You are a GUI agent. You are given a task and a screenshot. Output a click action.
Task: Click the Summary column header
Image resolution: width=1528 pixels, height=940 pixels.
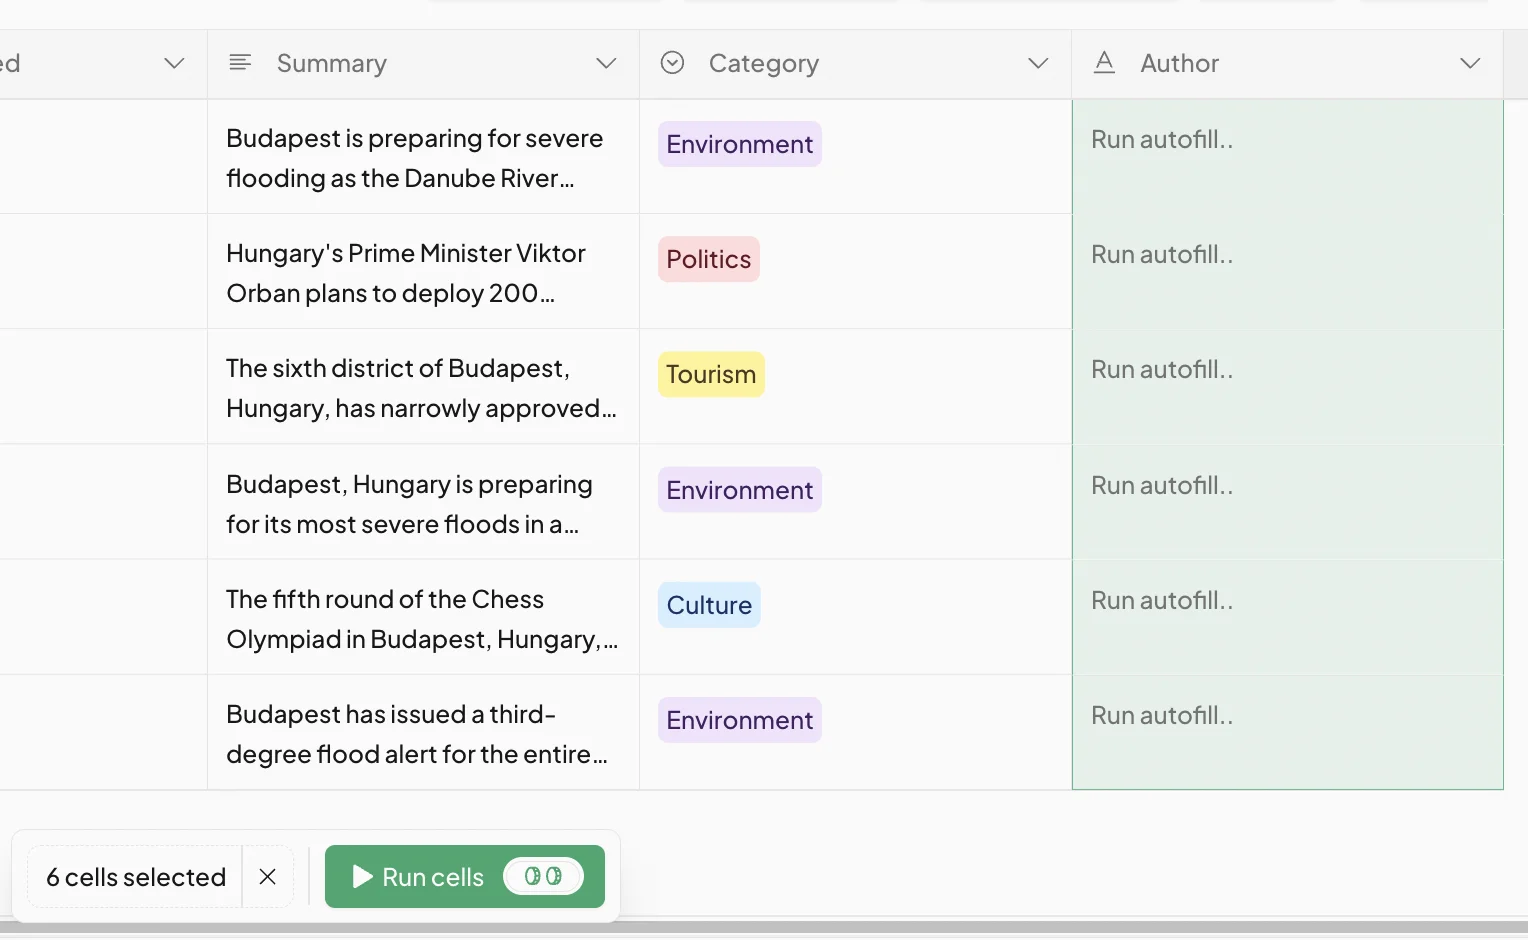(x=423, y=64)
